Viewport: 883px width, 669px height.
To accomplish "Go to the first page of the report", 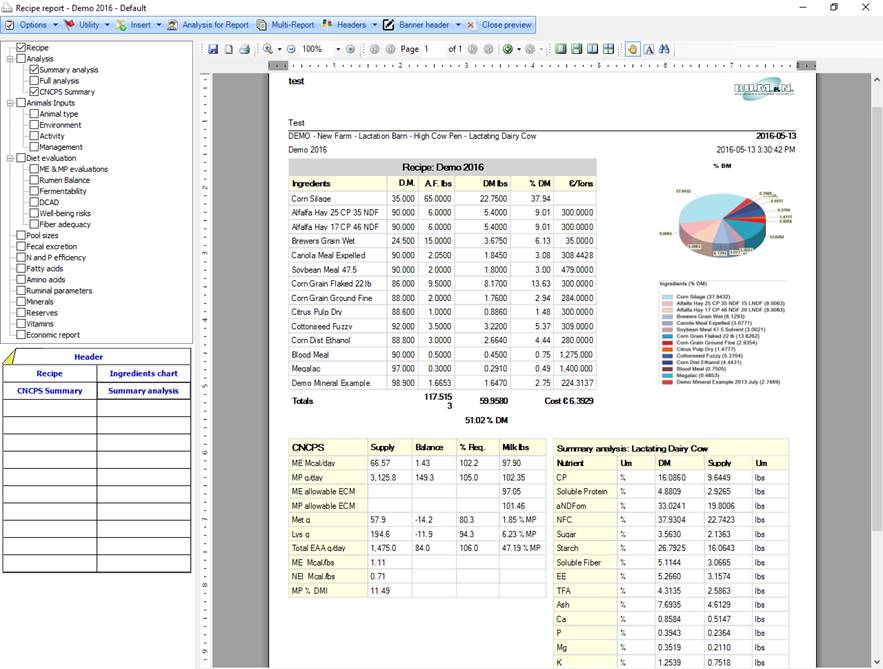I will tap(374, 50).
